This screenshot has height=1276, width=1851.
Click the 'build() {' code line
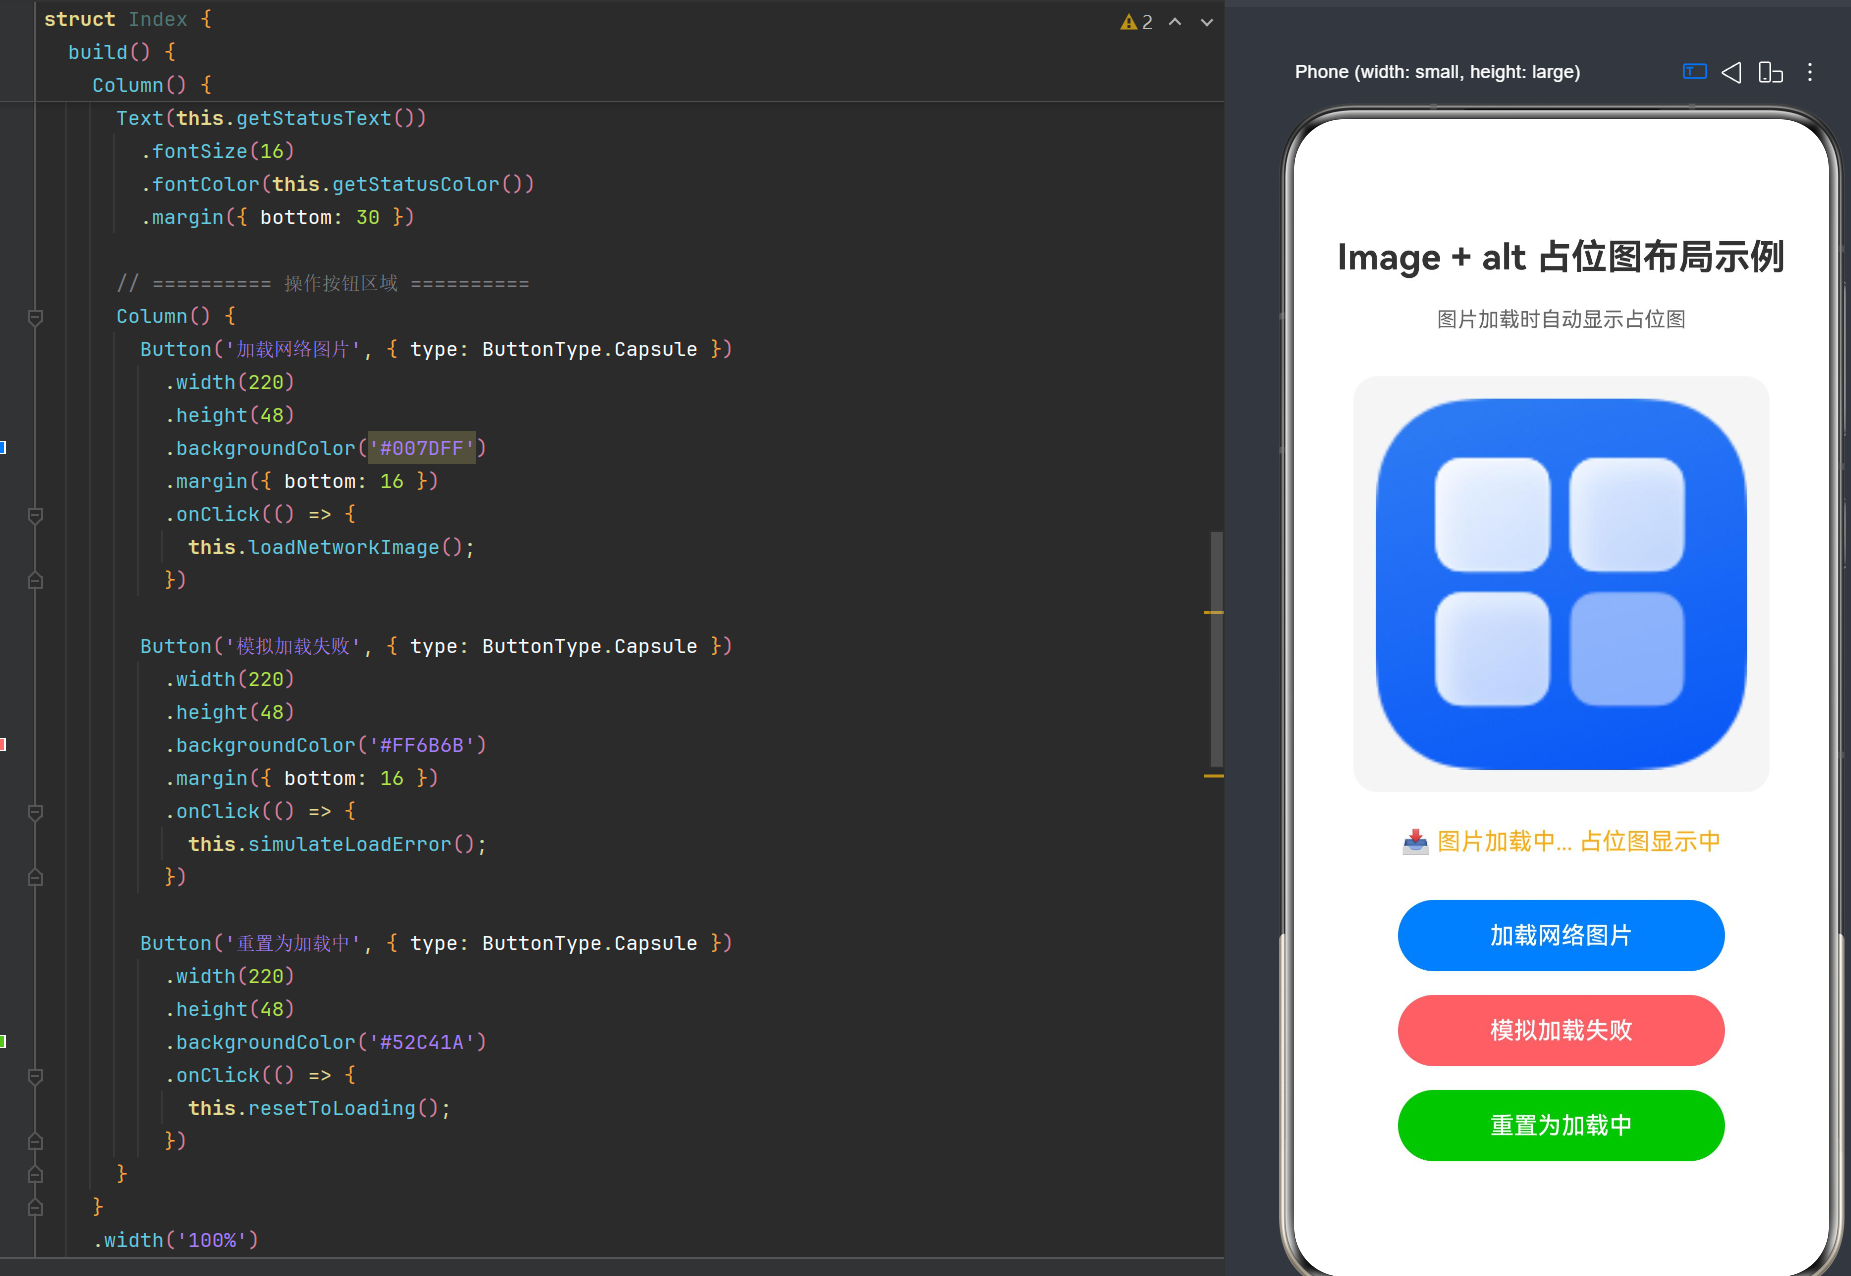(x=122, y=52)
